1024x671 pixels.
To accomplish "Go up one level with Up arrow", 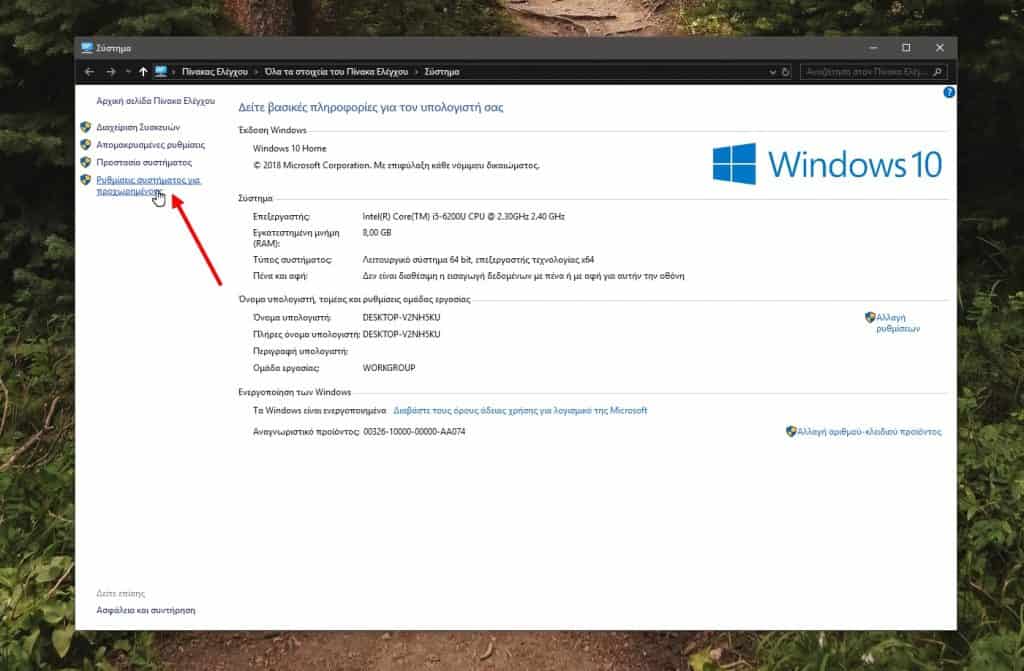I will pos(143,72).
